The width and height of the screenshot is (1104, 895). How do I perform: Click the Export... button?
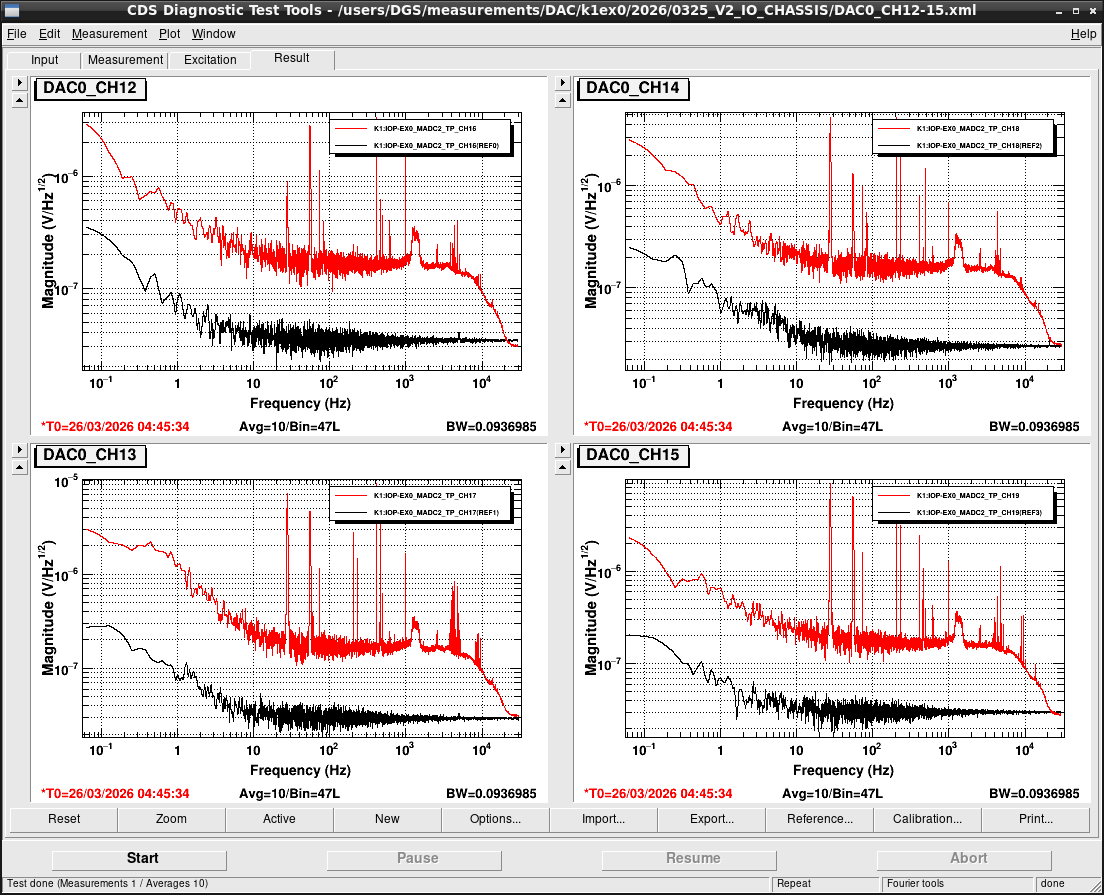pos(711,819)
